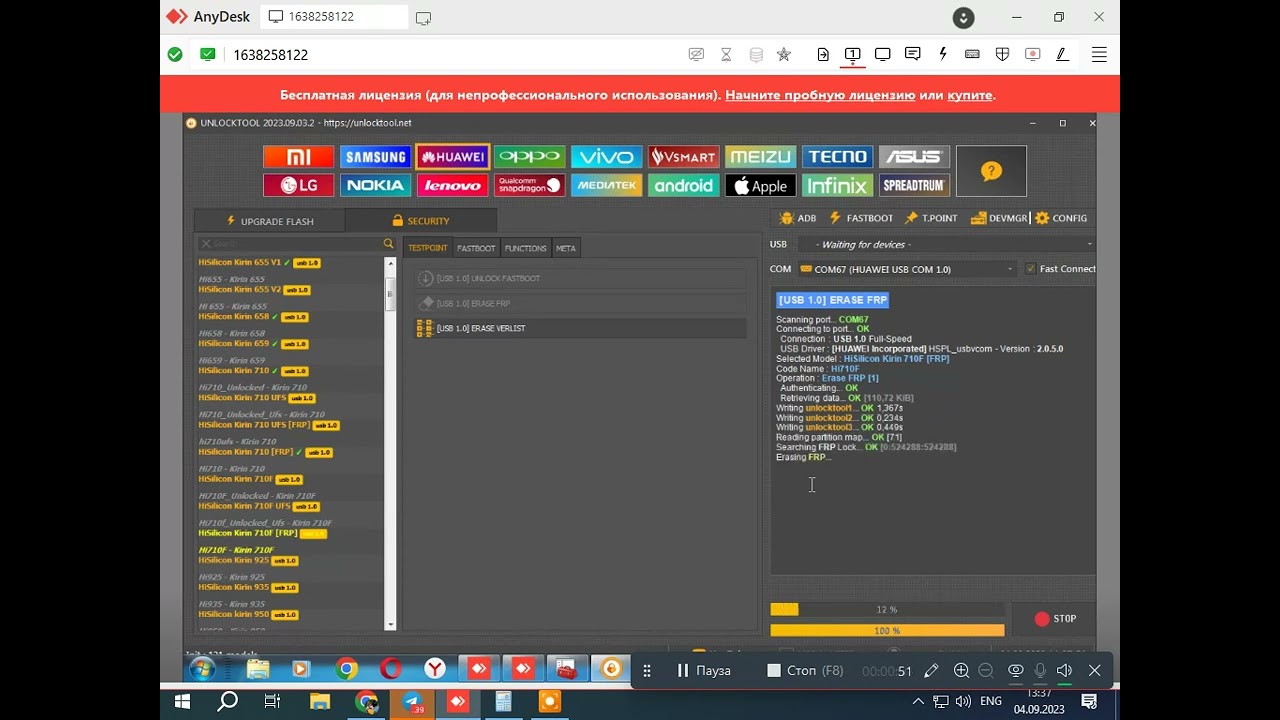The height and width of the screenshot is (720, 1280).
Task: Switch to the FASTBOOT tab
Action: coord(476,248)
